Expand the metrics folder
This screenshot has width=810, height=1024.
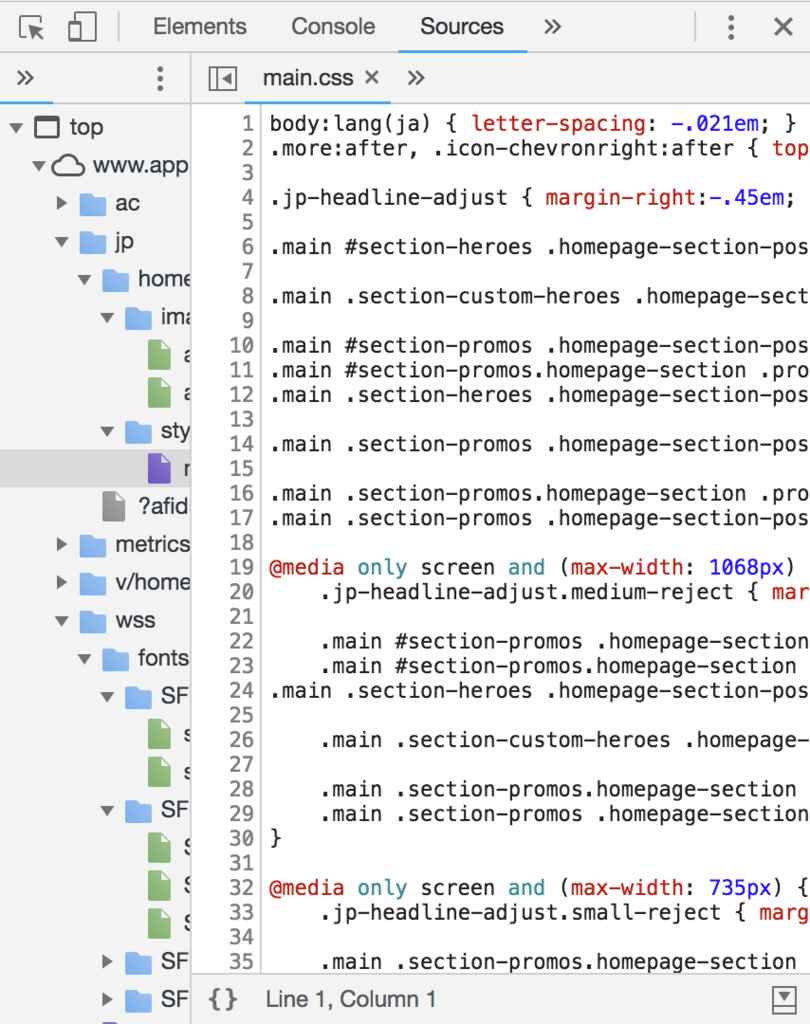62,544
